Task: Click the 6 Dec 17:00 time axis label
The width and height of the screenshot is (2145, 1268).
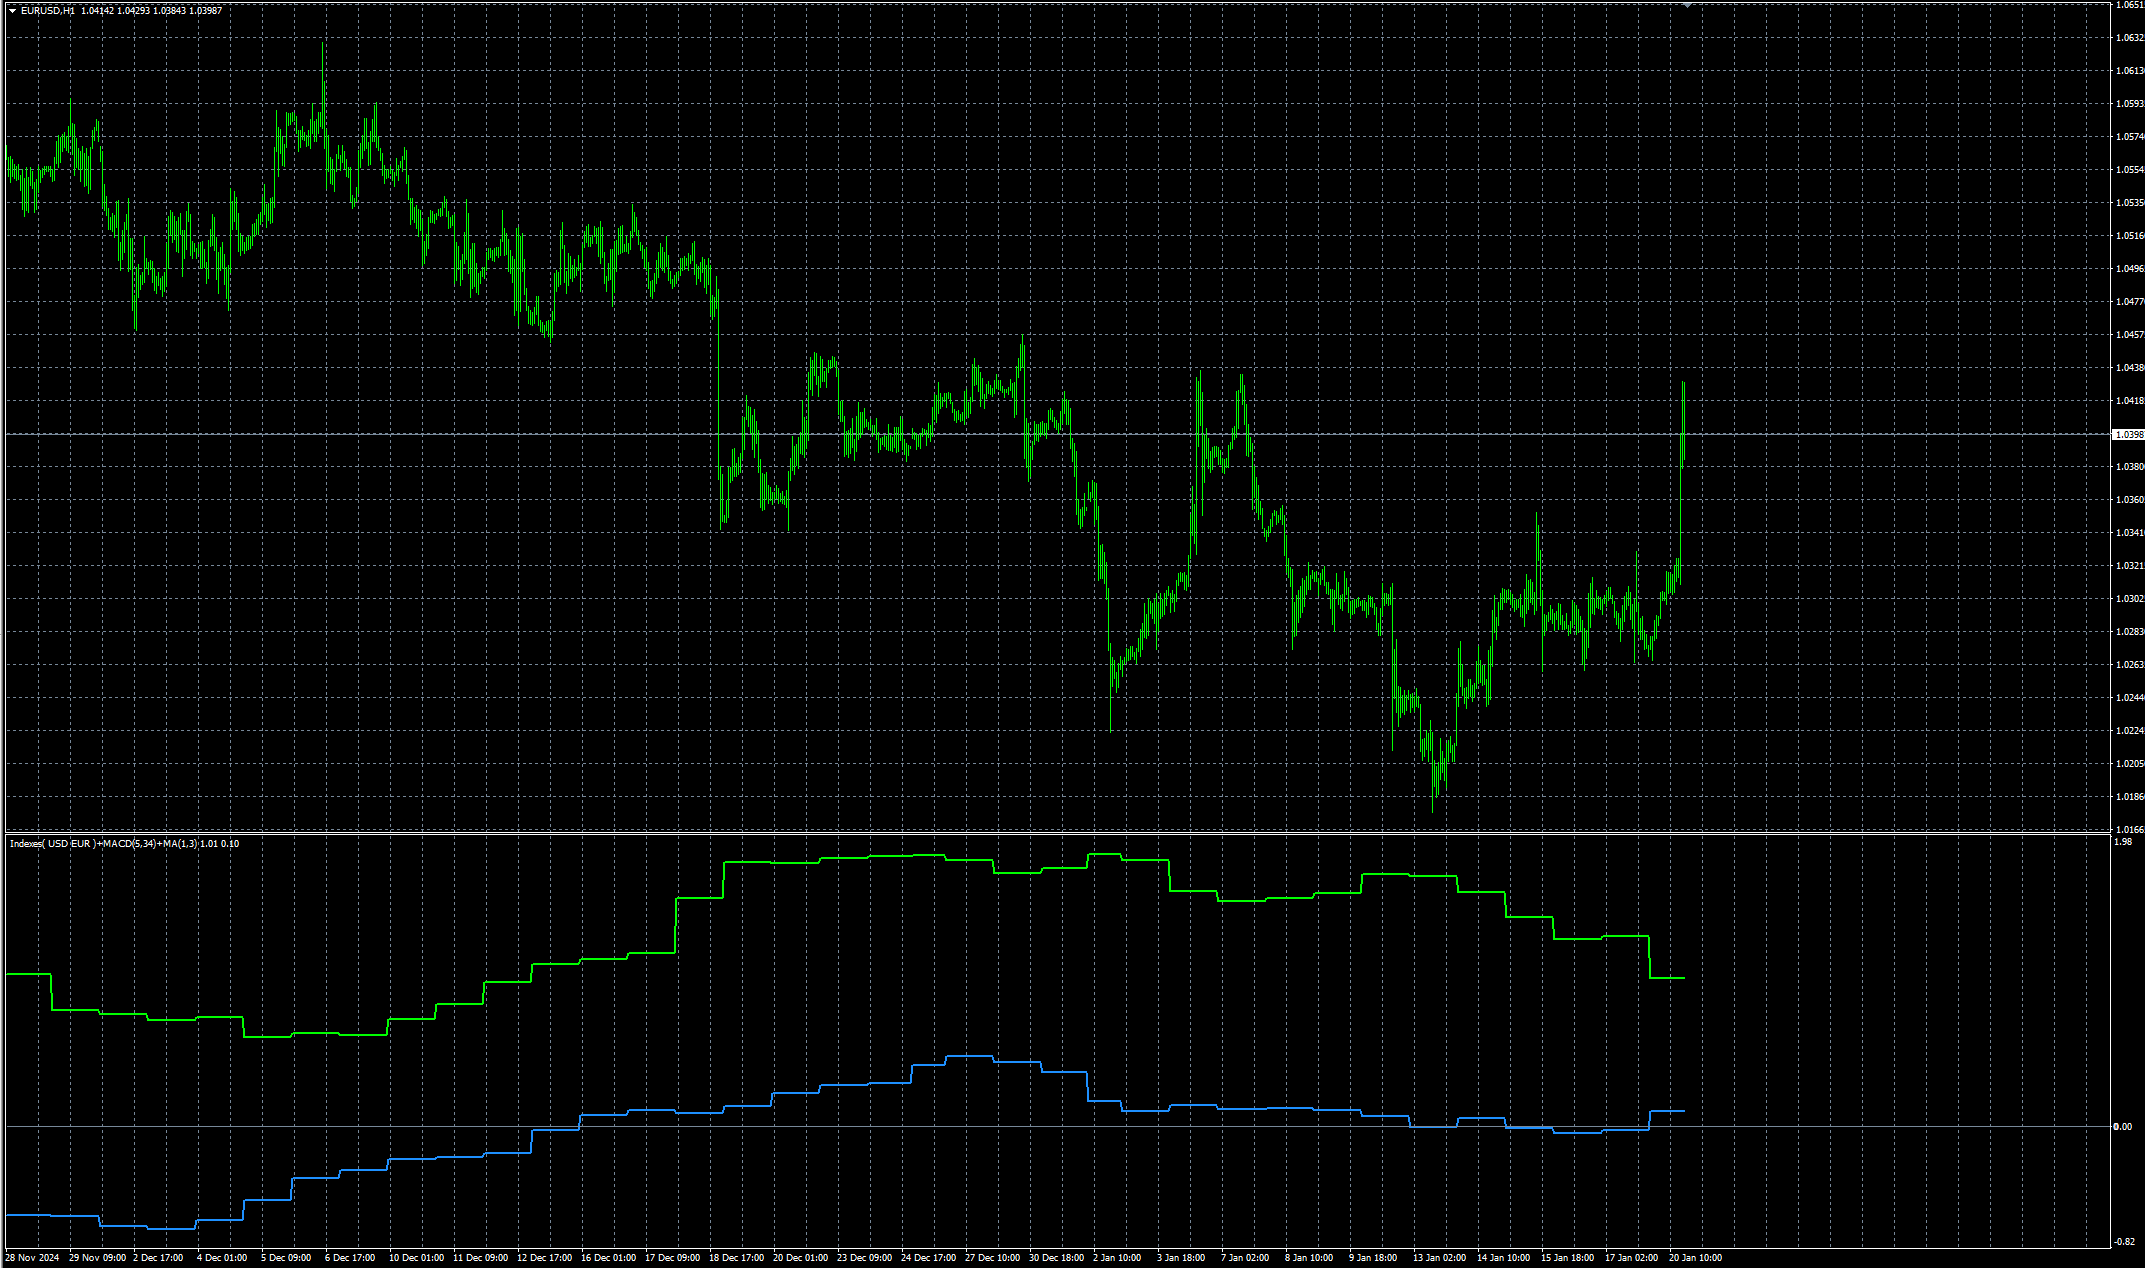Action: 350,1258
